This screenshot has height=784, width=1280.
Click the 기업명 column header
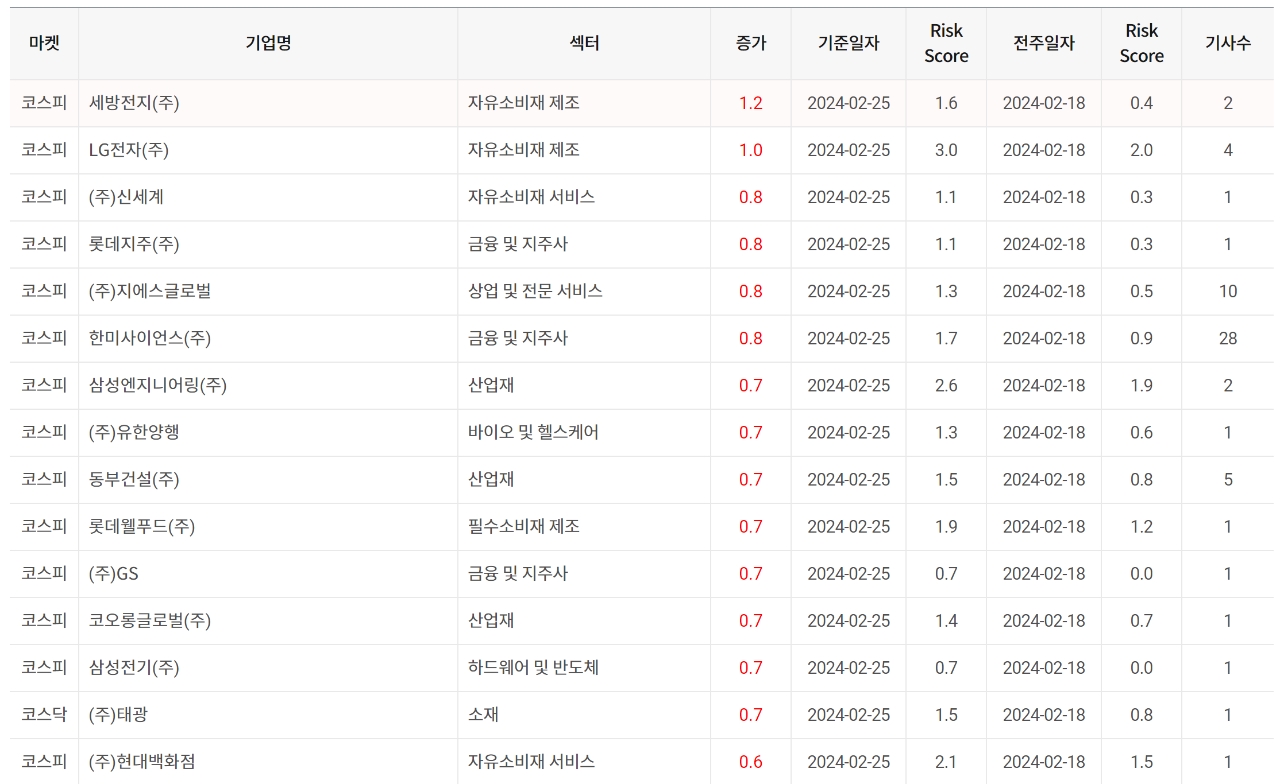[268, 43]
